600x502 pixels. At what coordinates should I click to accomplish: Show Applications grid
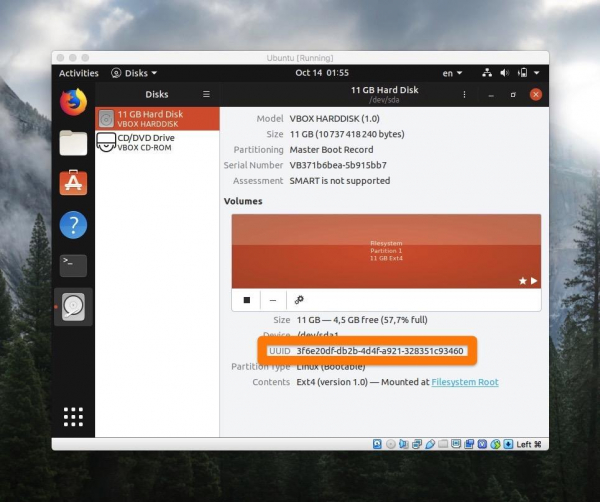coord(73,417)
